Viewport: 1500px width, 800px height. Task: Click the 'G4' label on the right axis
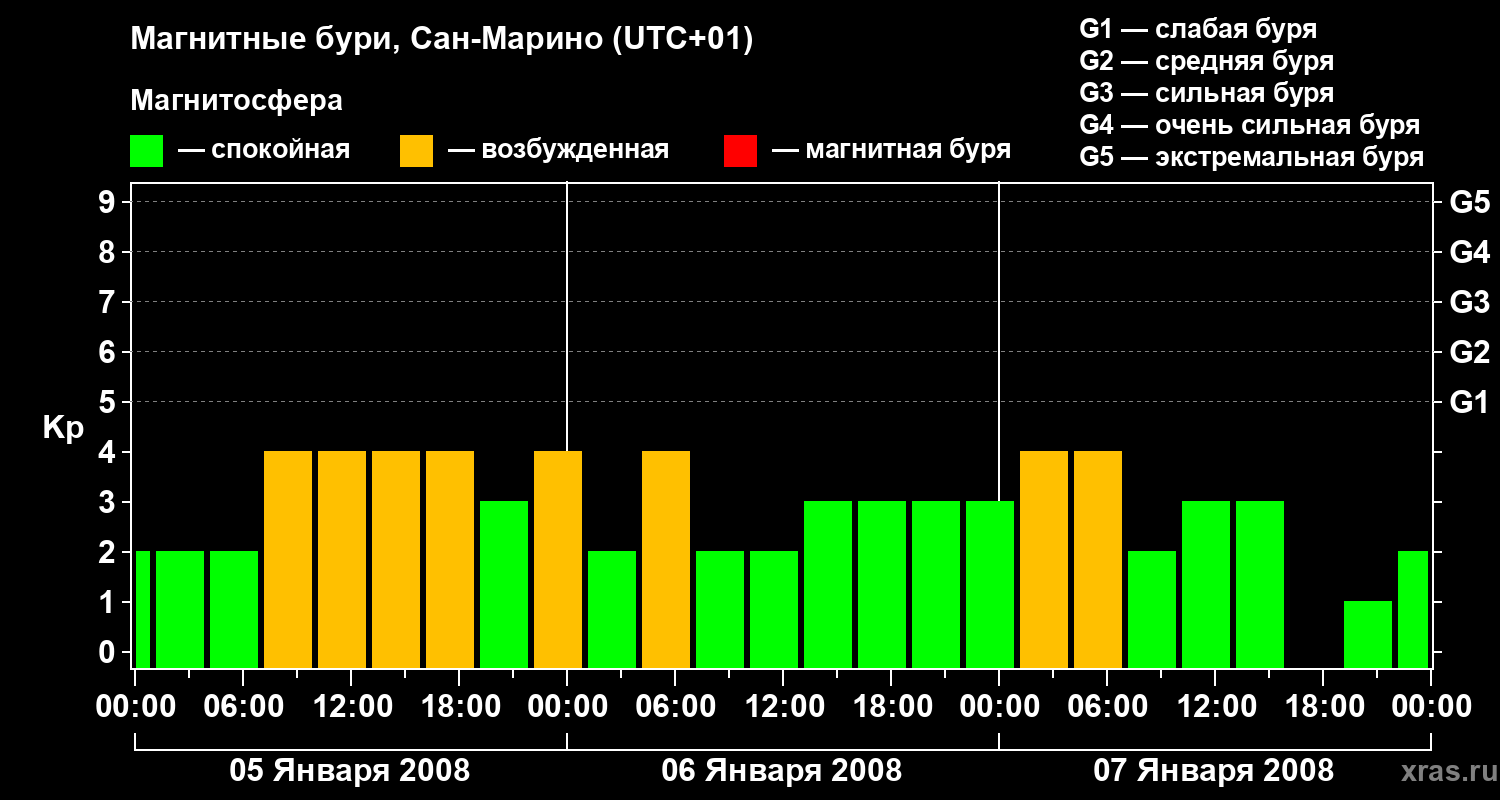pyautogui.click(x=1469, y=252)
